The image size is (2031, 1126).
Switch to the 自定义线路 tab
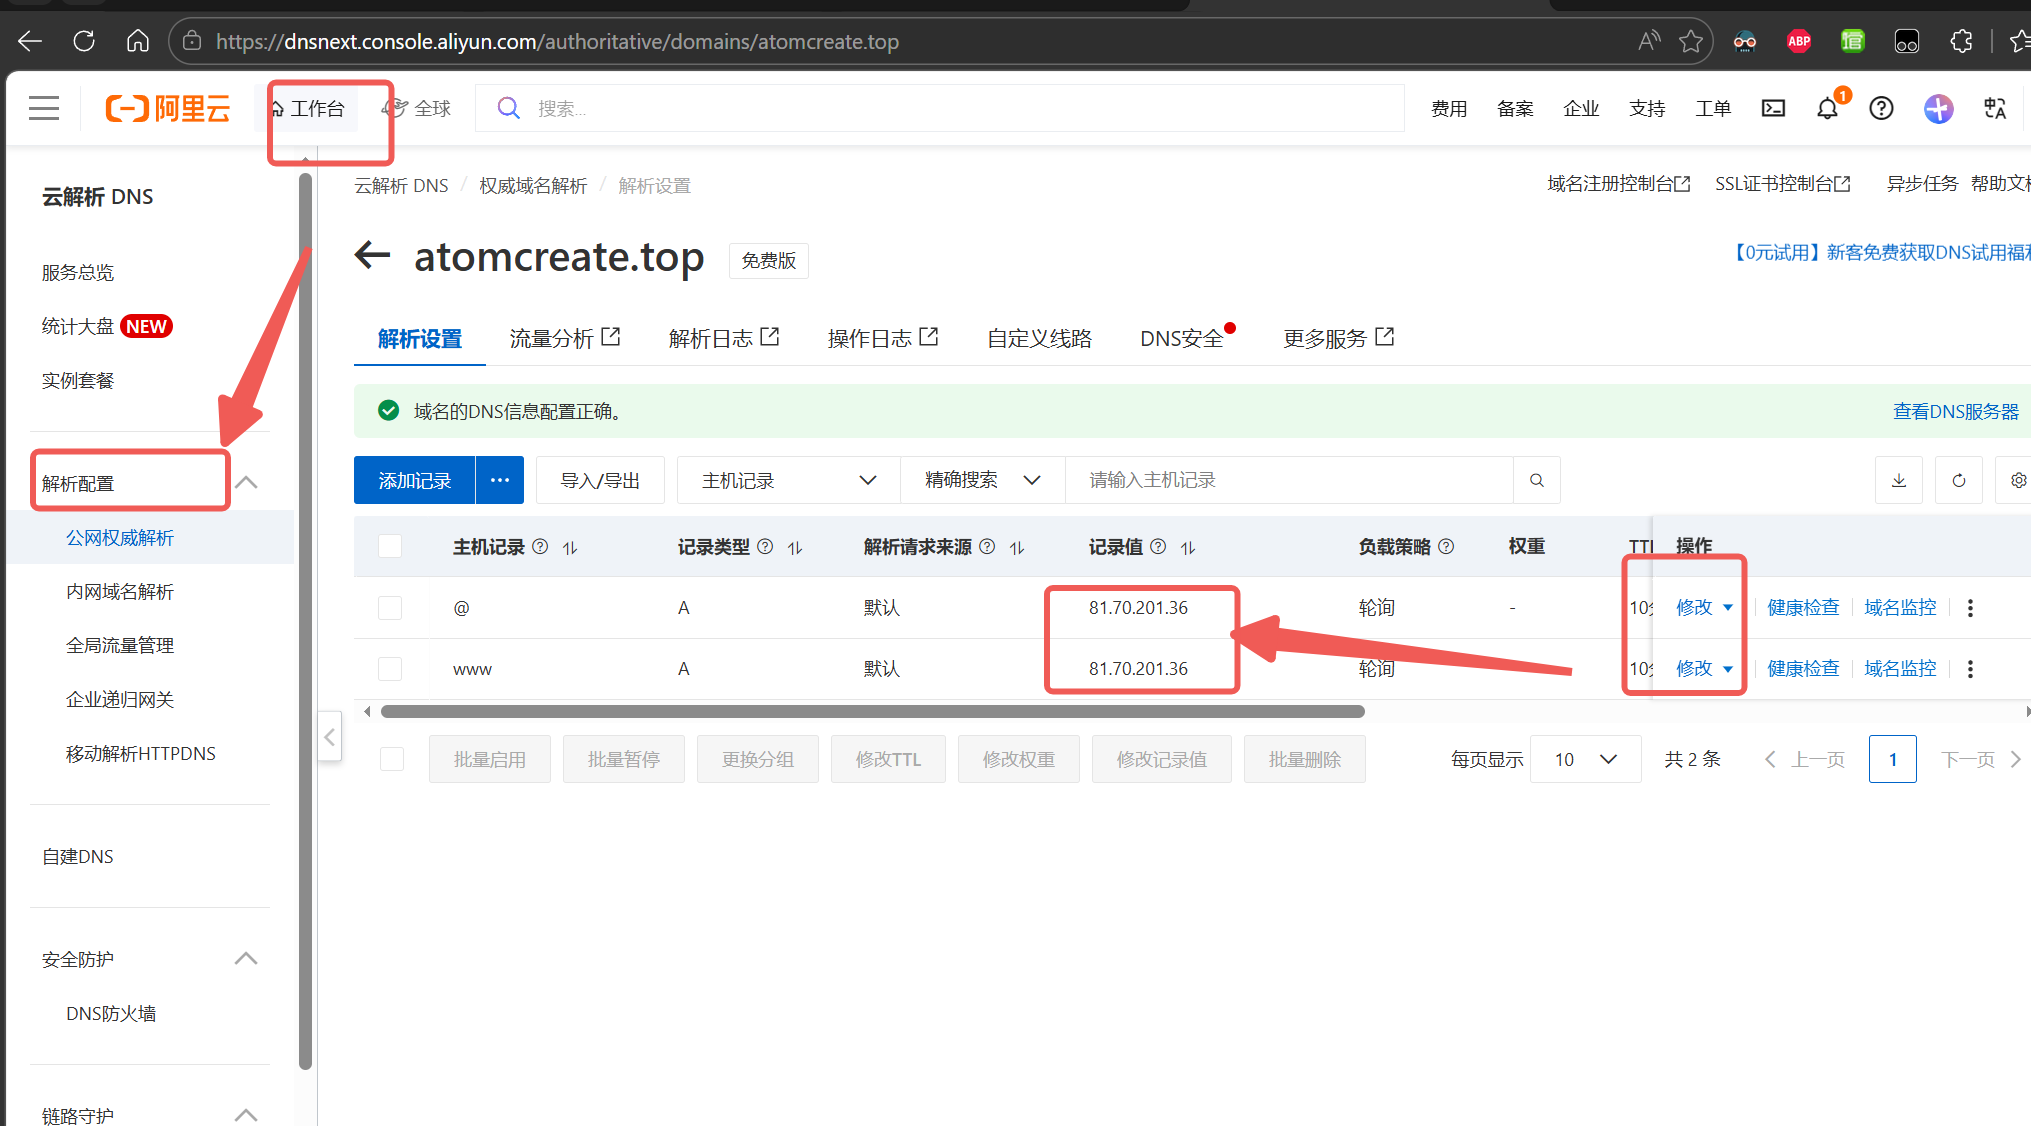(x=1039, y=339)
